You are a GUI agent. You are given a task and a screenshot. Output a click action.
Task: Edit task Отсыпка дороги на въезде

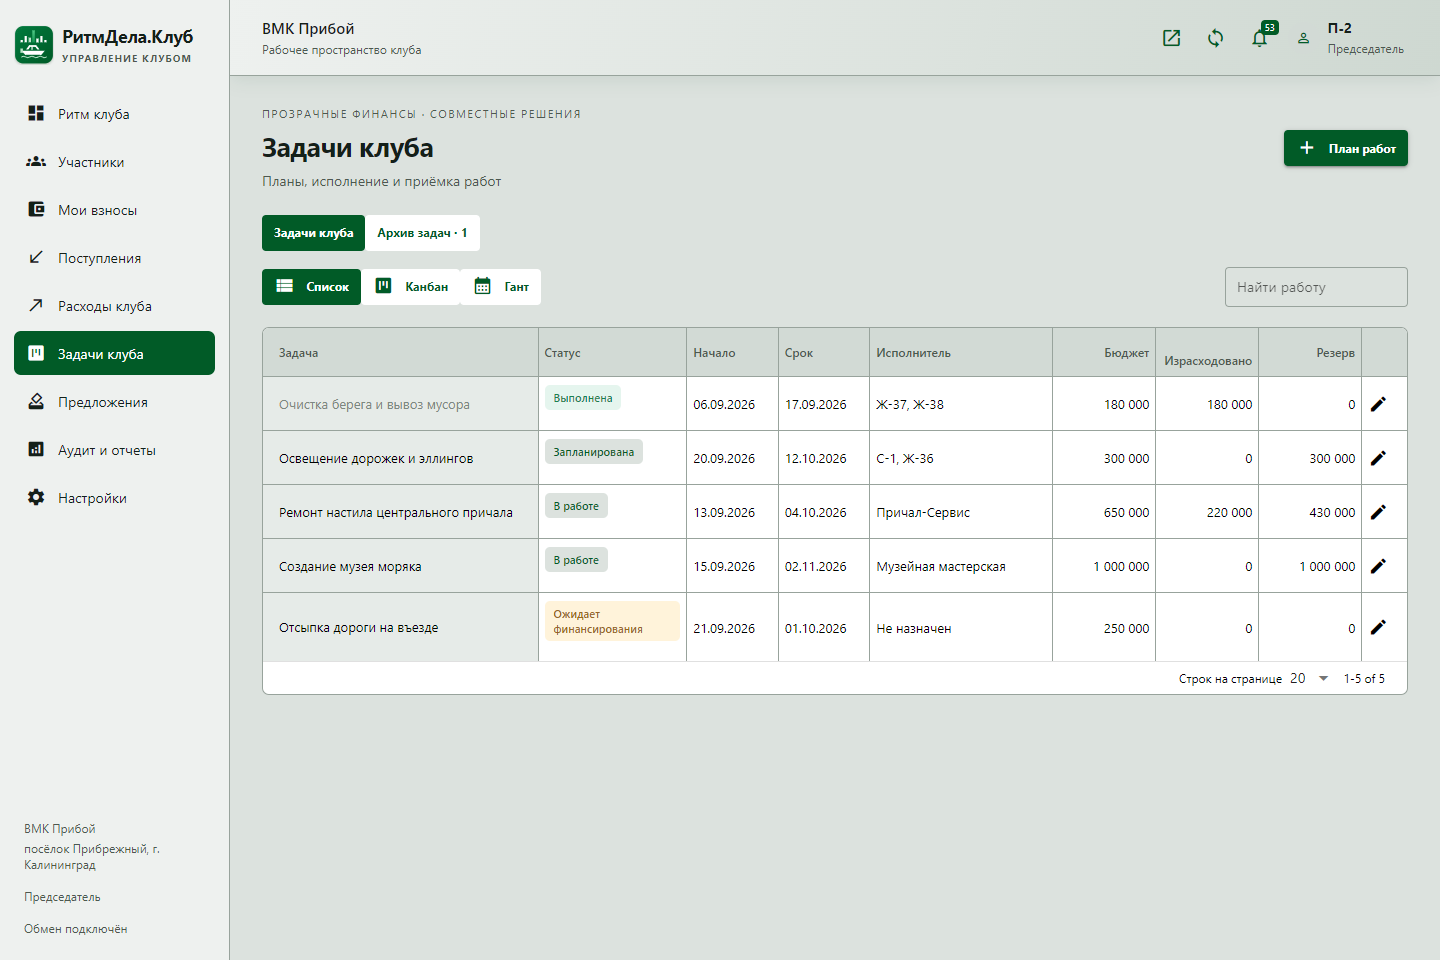click(x=1378, y=627)
